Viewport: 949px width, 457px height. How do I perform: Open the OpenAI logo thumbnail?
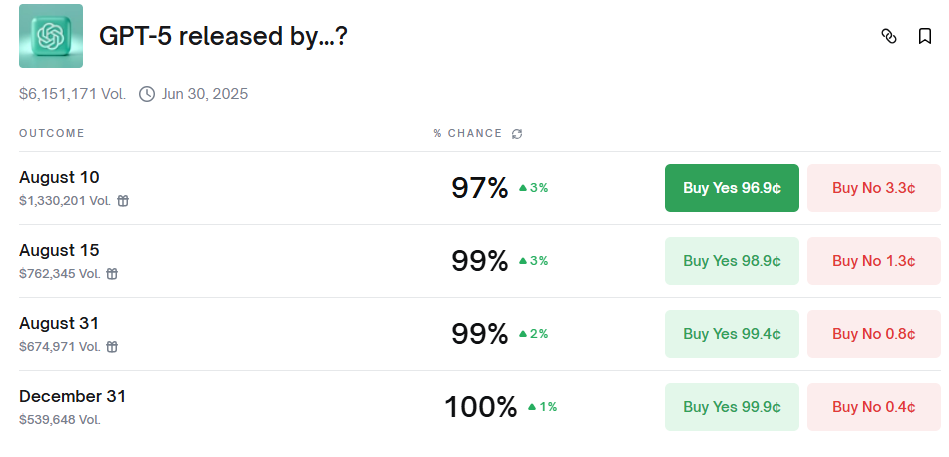(x=51, y=36)
